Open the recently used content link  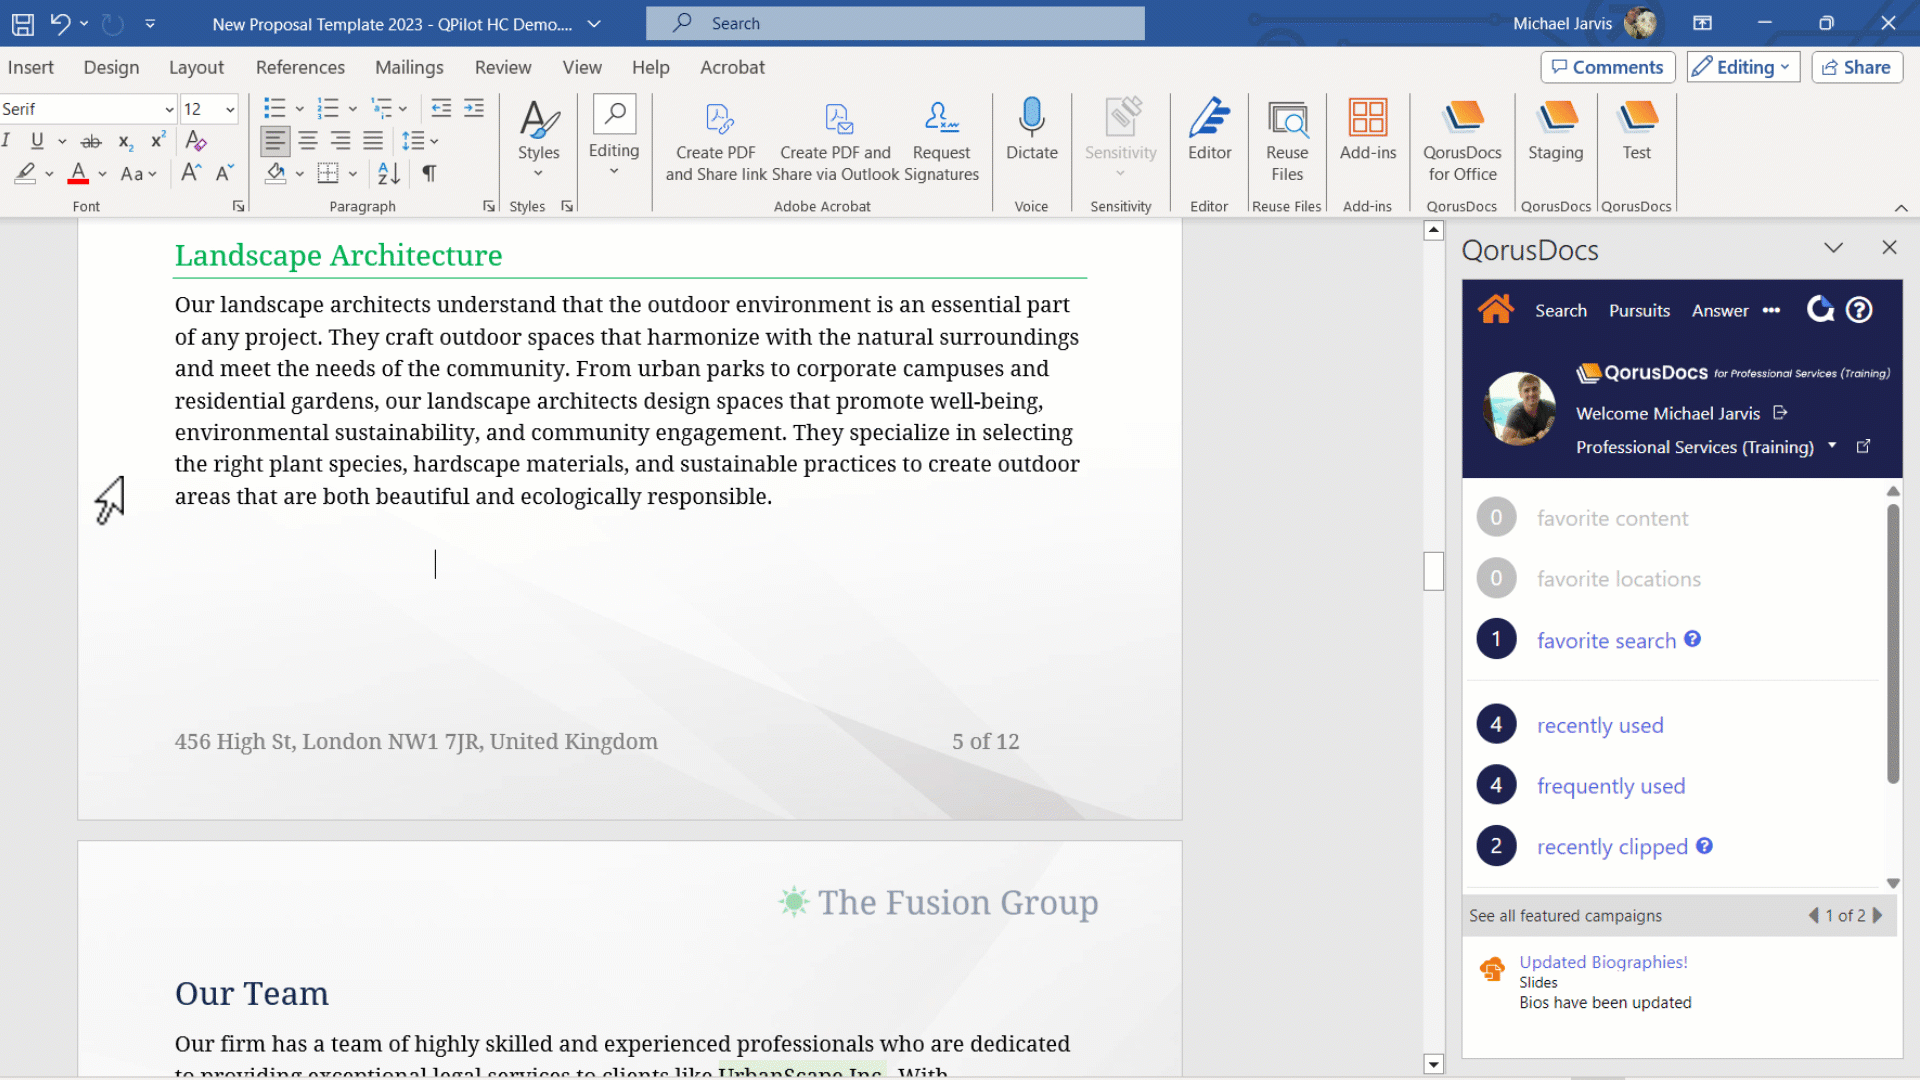[x=1600, y=725]
